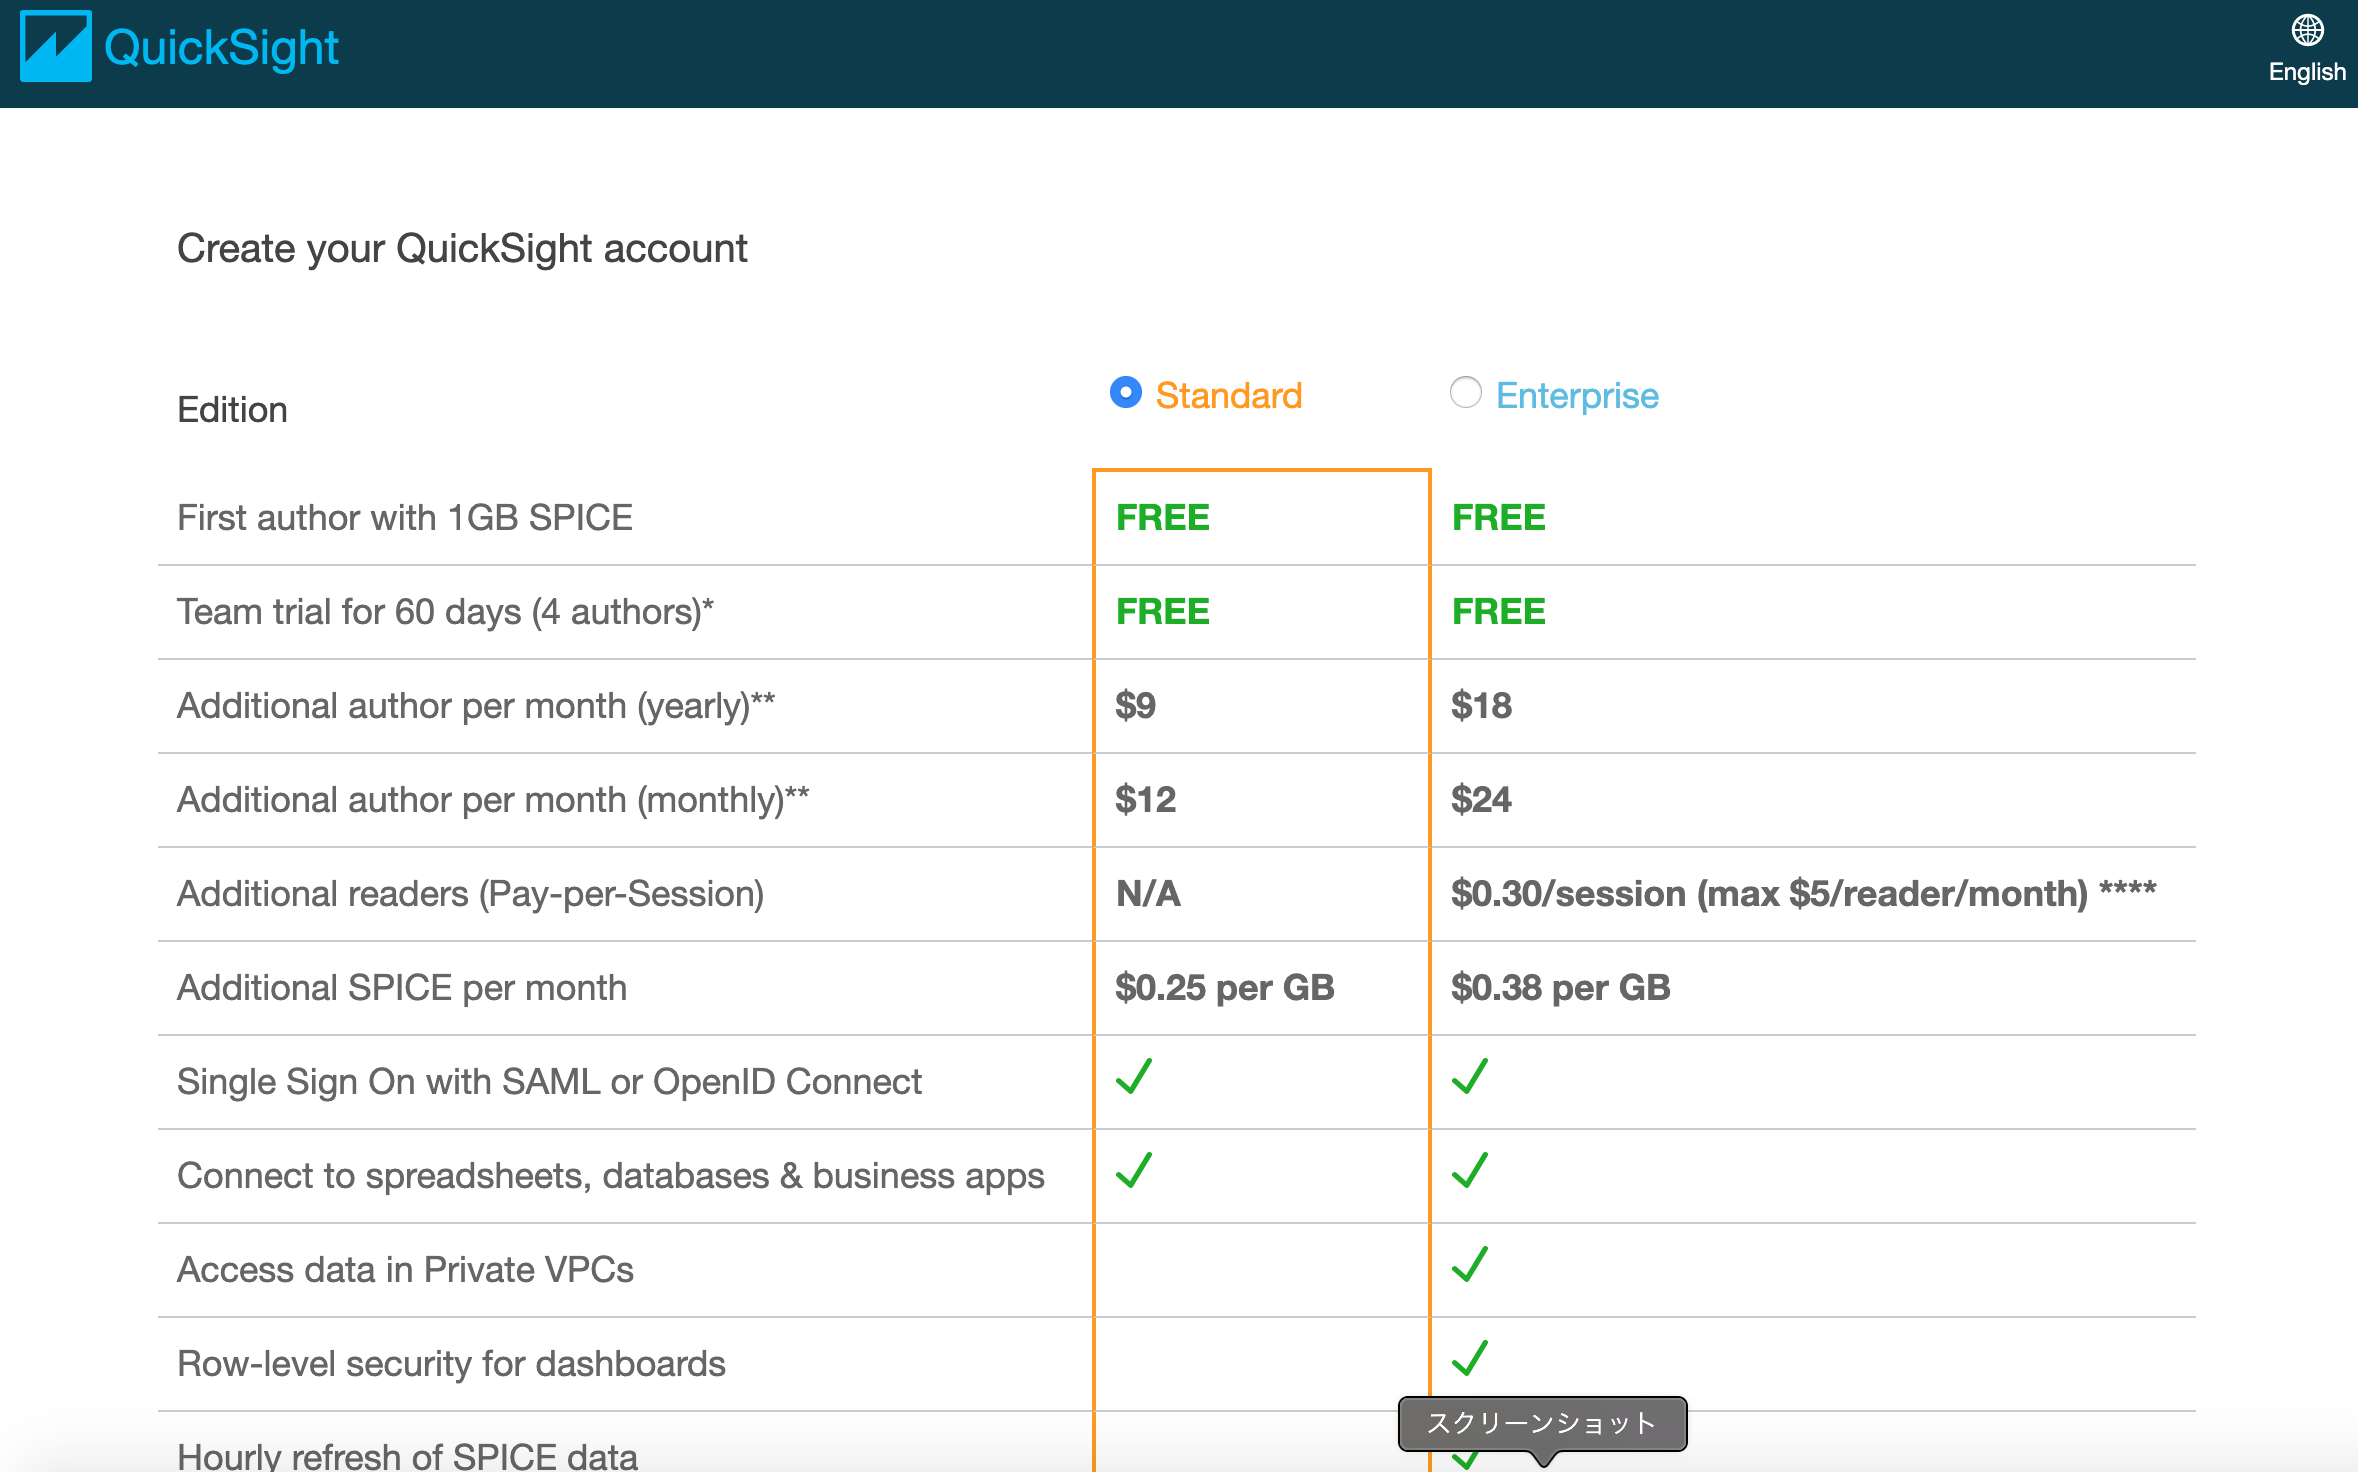2358x1472 pixels.
Task: Click Row-level security for dashboards label
Action: click(451, 1364)
